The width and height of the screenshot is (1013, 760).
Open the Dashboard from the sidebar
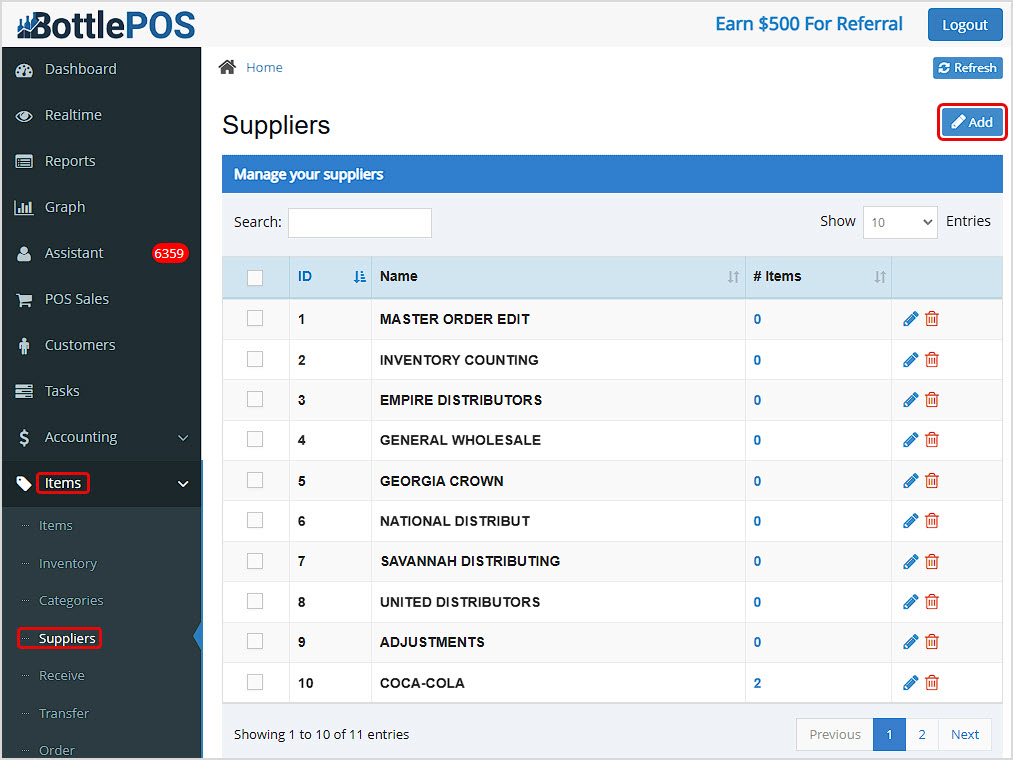pos(80,69)
